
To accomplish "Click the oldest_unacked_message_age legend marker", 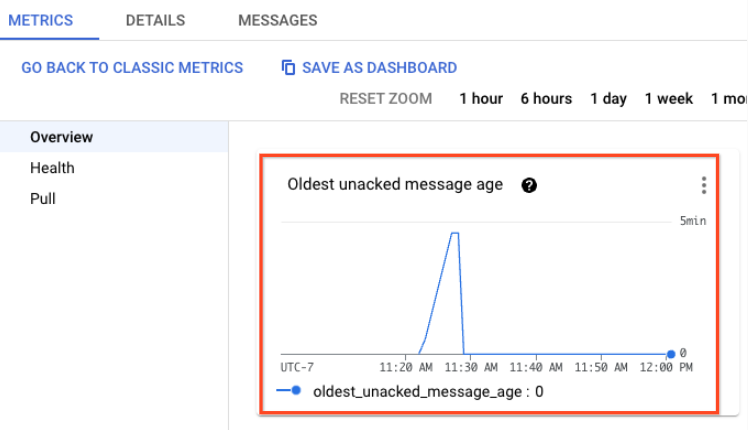I will click(295, 392).
